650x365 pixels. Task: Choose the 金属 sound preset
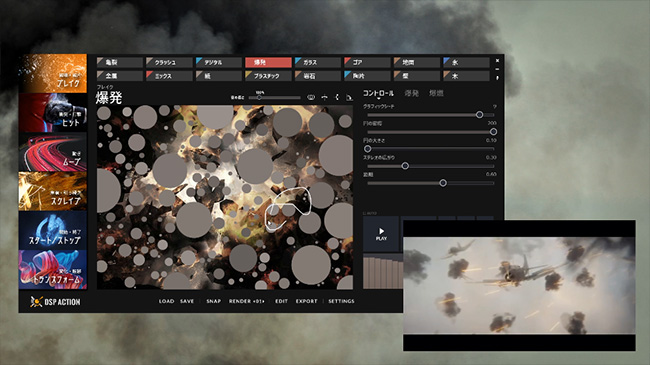tap(120, 76)
